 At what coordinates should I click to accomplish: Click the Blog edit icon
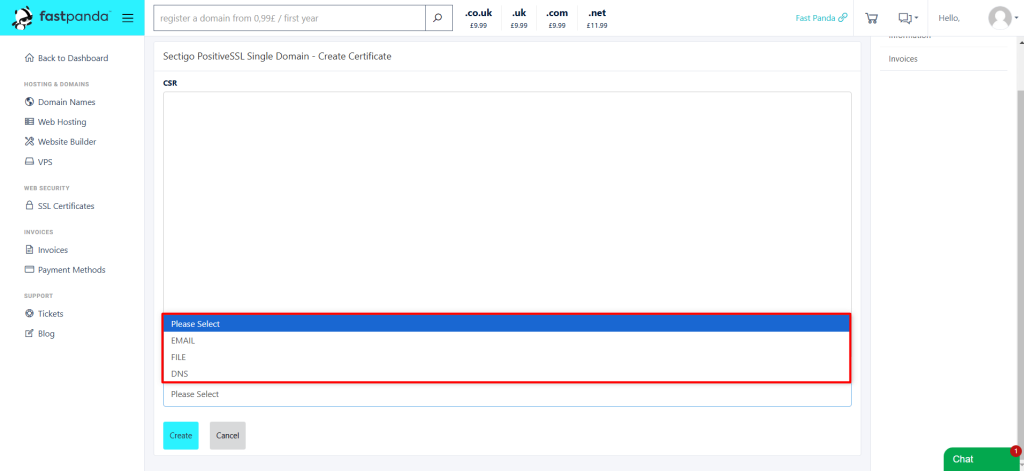pos(29,333)
